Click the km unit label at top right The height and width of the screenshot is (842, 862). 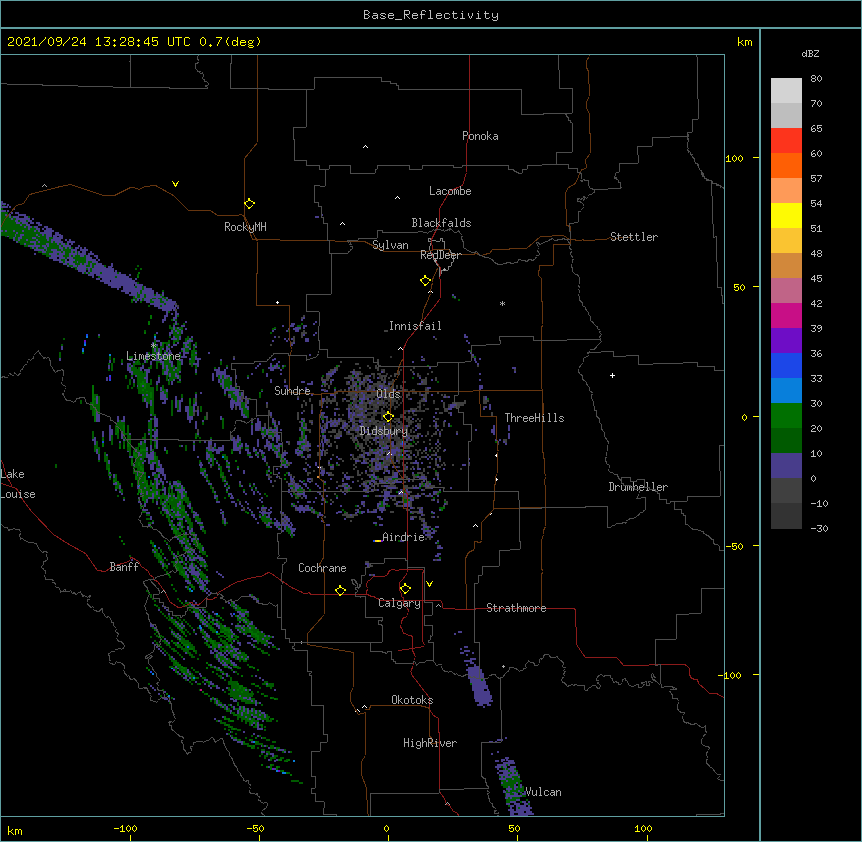point(744,42)
